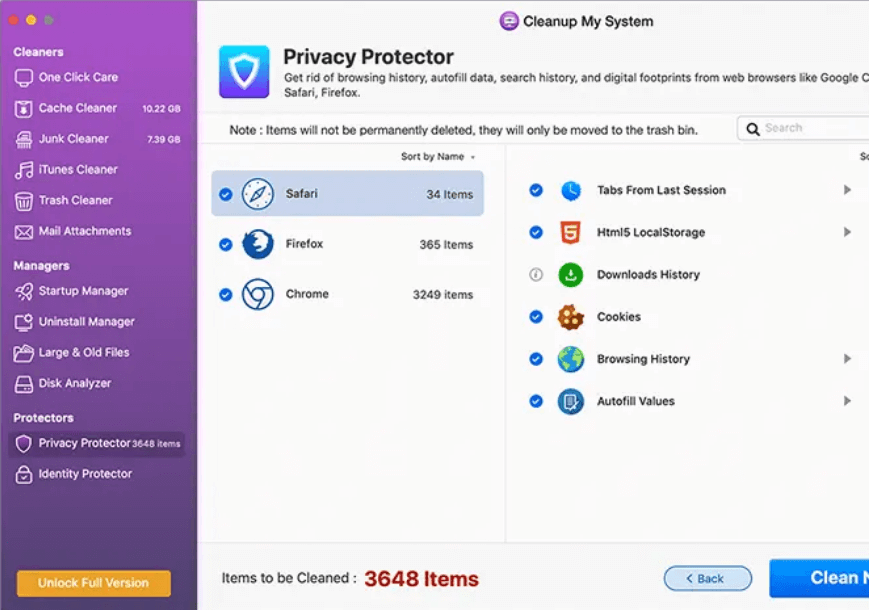Click the '3648 items' sidebar badge

[156, 444]
